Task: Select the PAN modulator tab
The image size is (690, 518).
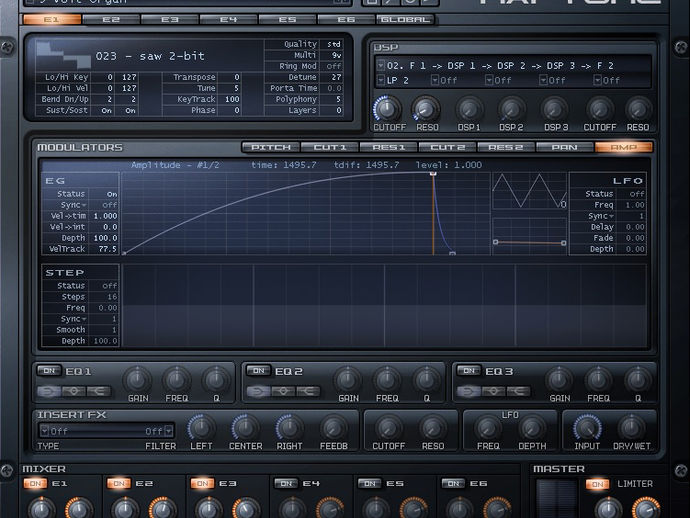Action: coord(565,147)
